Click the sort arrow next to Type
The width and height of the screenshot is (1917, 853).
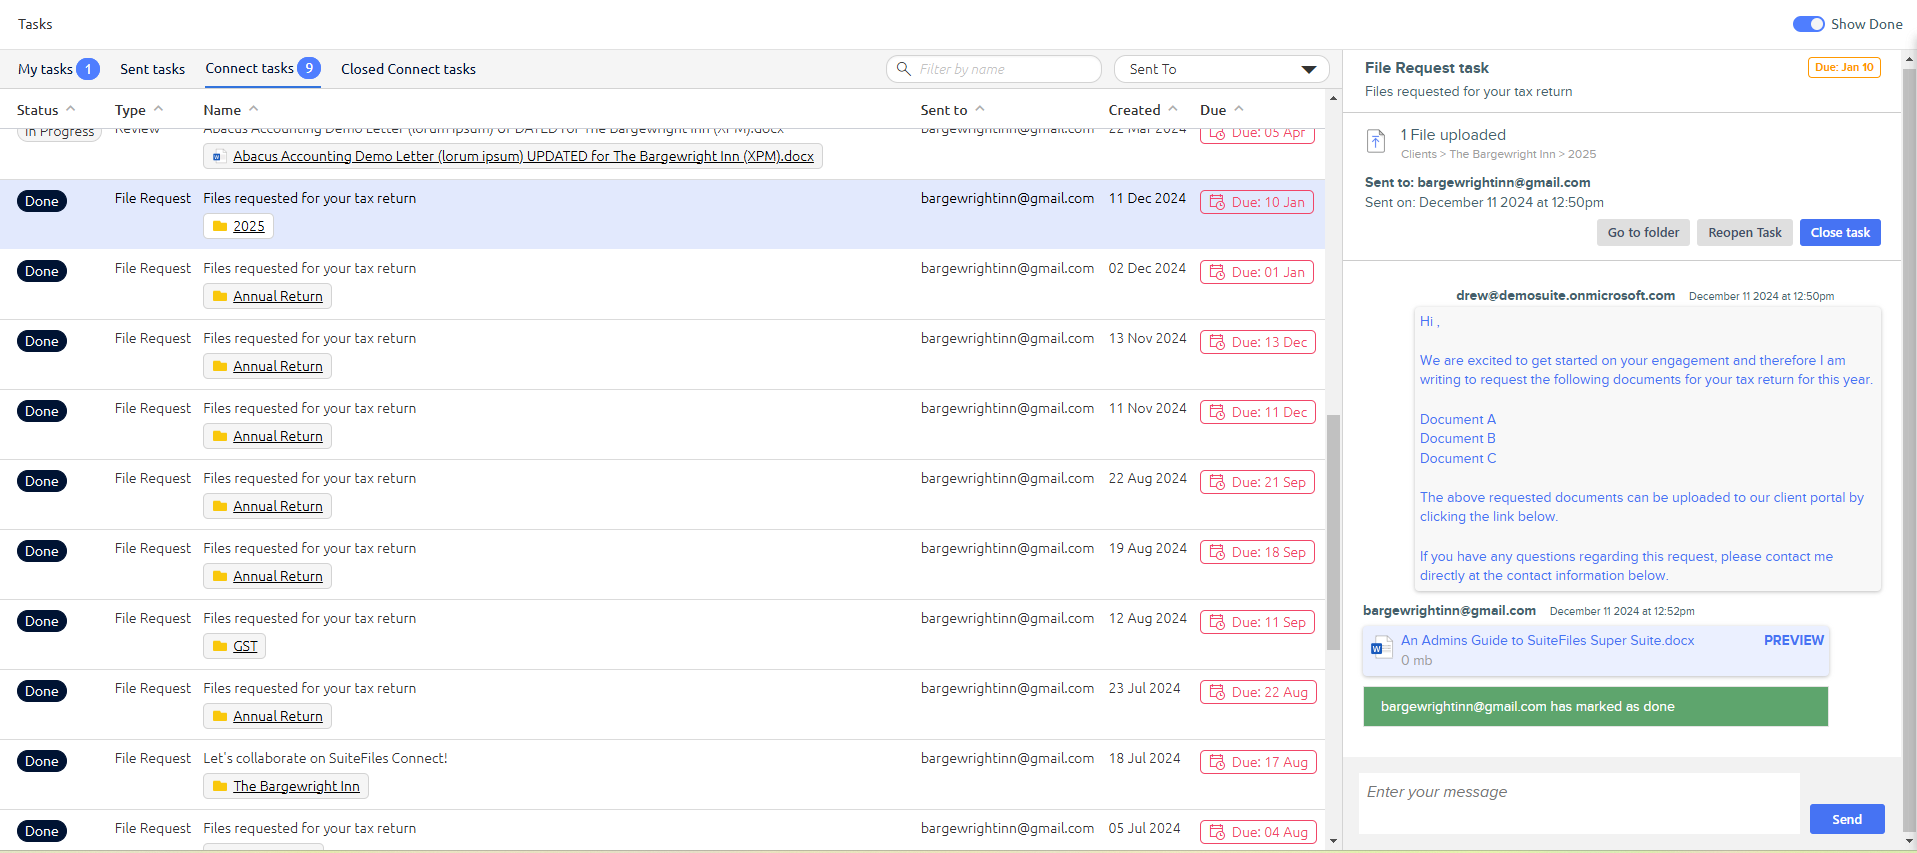[158, 109]
